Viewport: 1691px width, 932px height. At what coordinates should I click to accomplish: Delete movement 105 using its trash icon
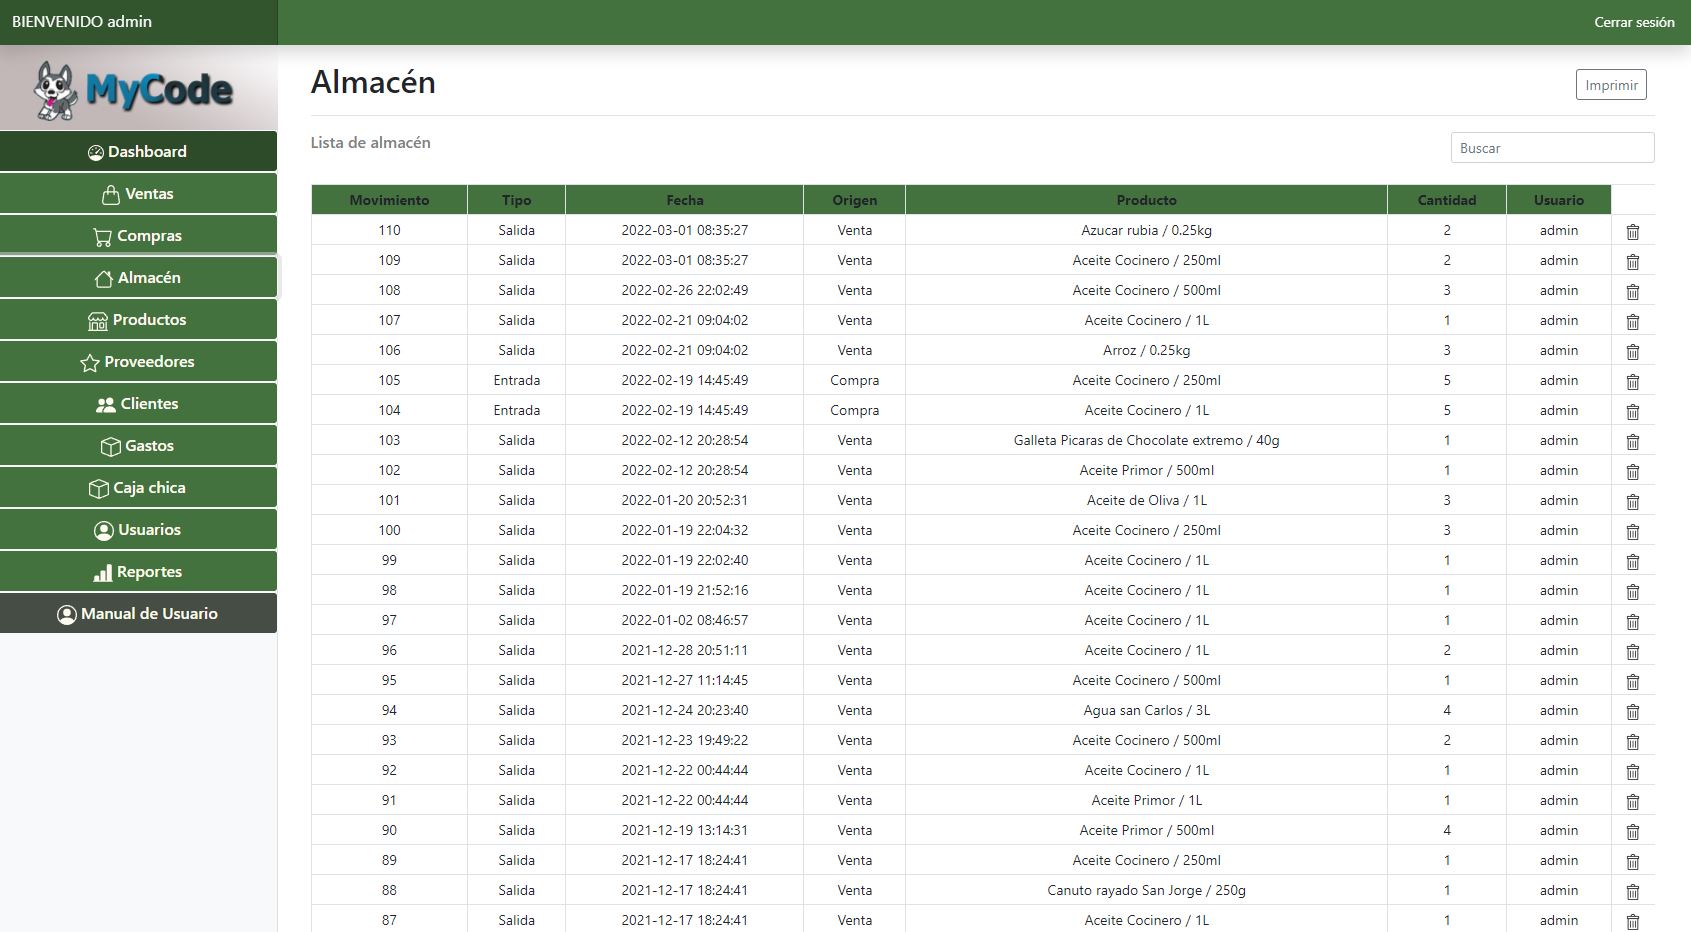(1632, 381)
